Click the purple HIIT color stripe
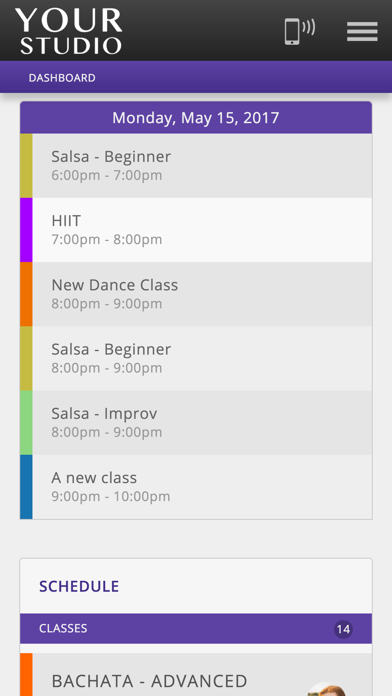Viewport: 392px width, 696px height. coord(26,230)
